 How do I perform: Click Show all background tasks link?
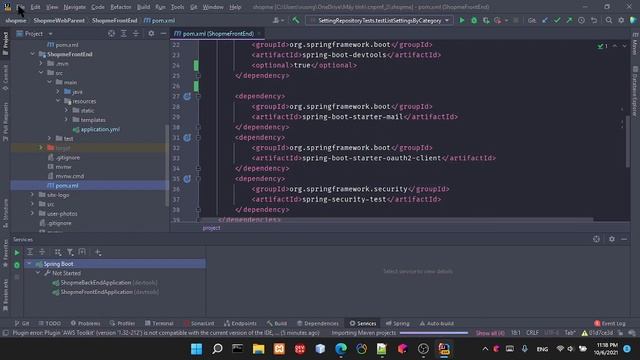(x=490, y=333)
